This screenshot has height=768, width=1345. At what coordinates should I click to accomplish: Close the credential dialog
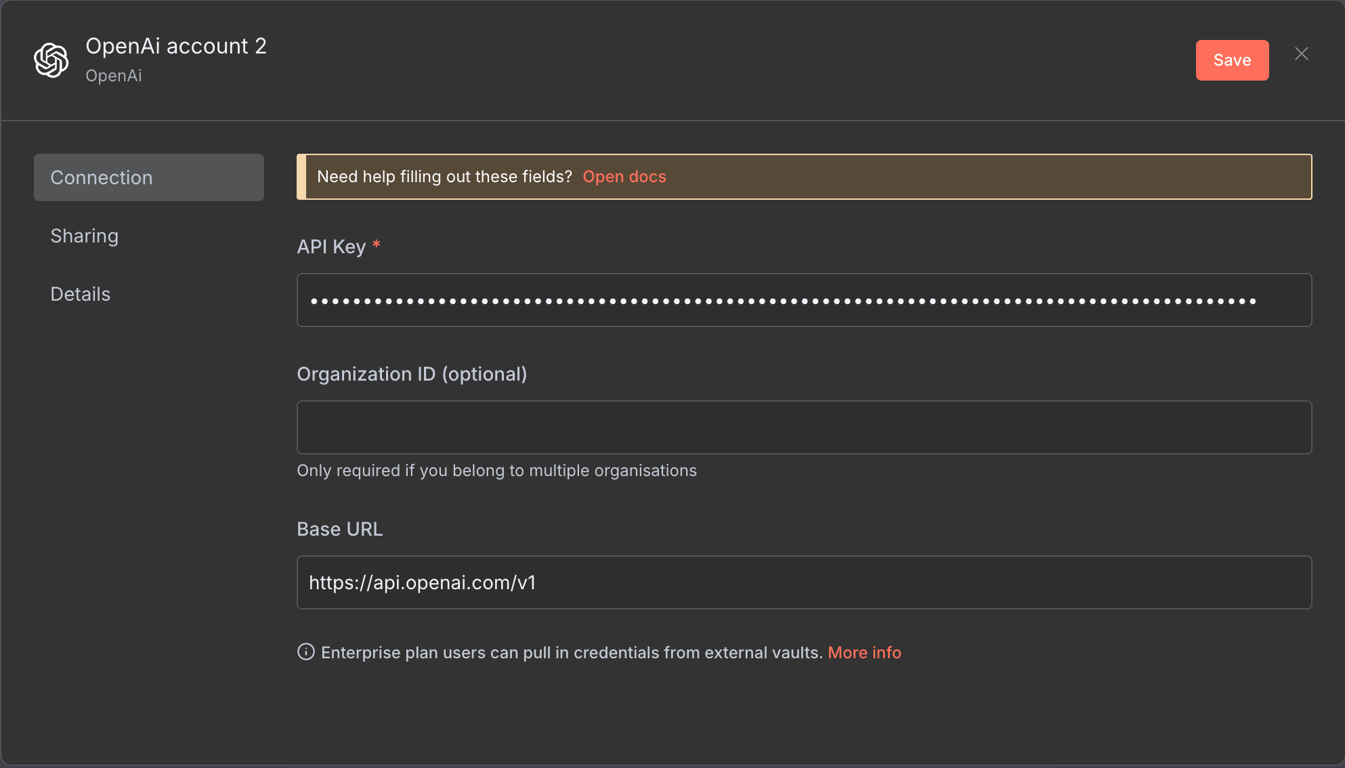pos(1301,54)
